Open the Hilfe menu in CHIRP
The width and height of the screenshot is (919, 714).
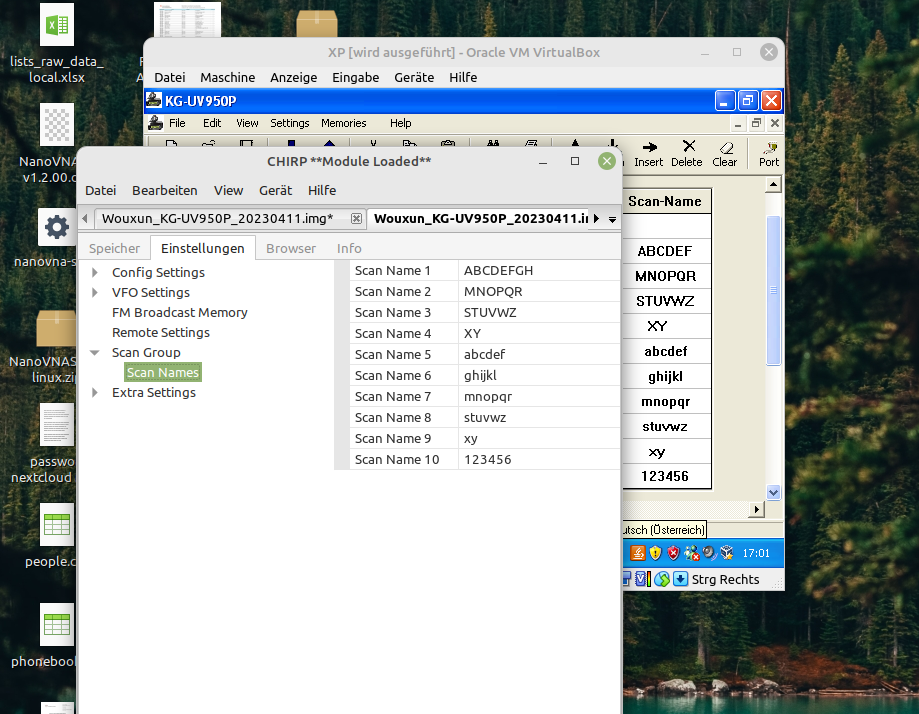pyautogui.click(x=322, y=191)
